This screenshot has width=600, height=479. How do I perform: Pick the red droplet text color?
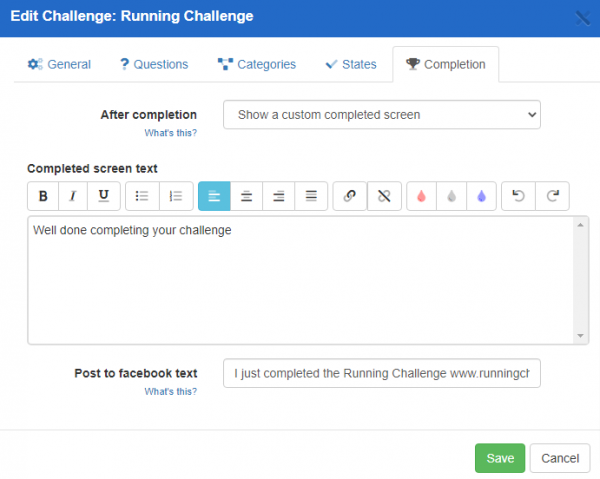pos(422,196)
